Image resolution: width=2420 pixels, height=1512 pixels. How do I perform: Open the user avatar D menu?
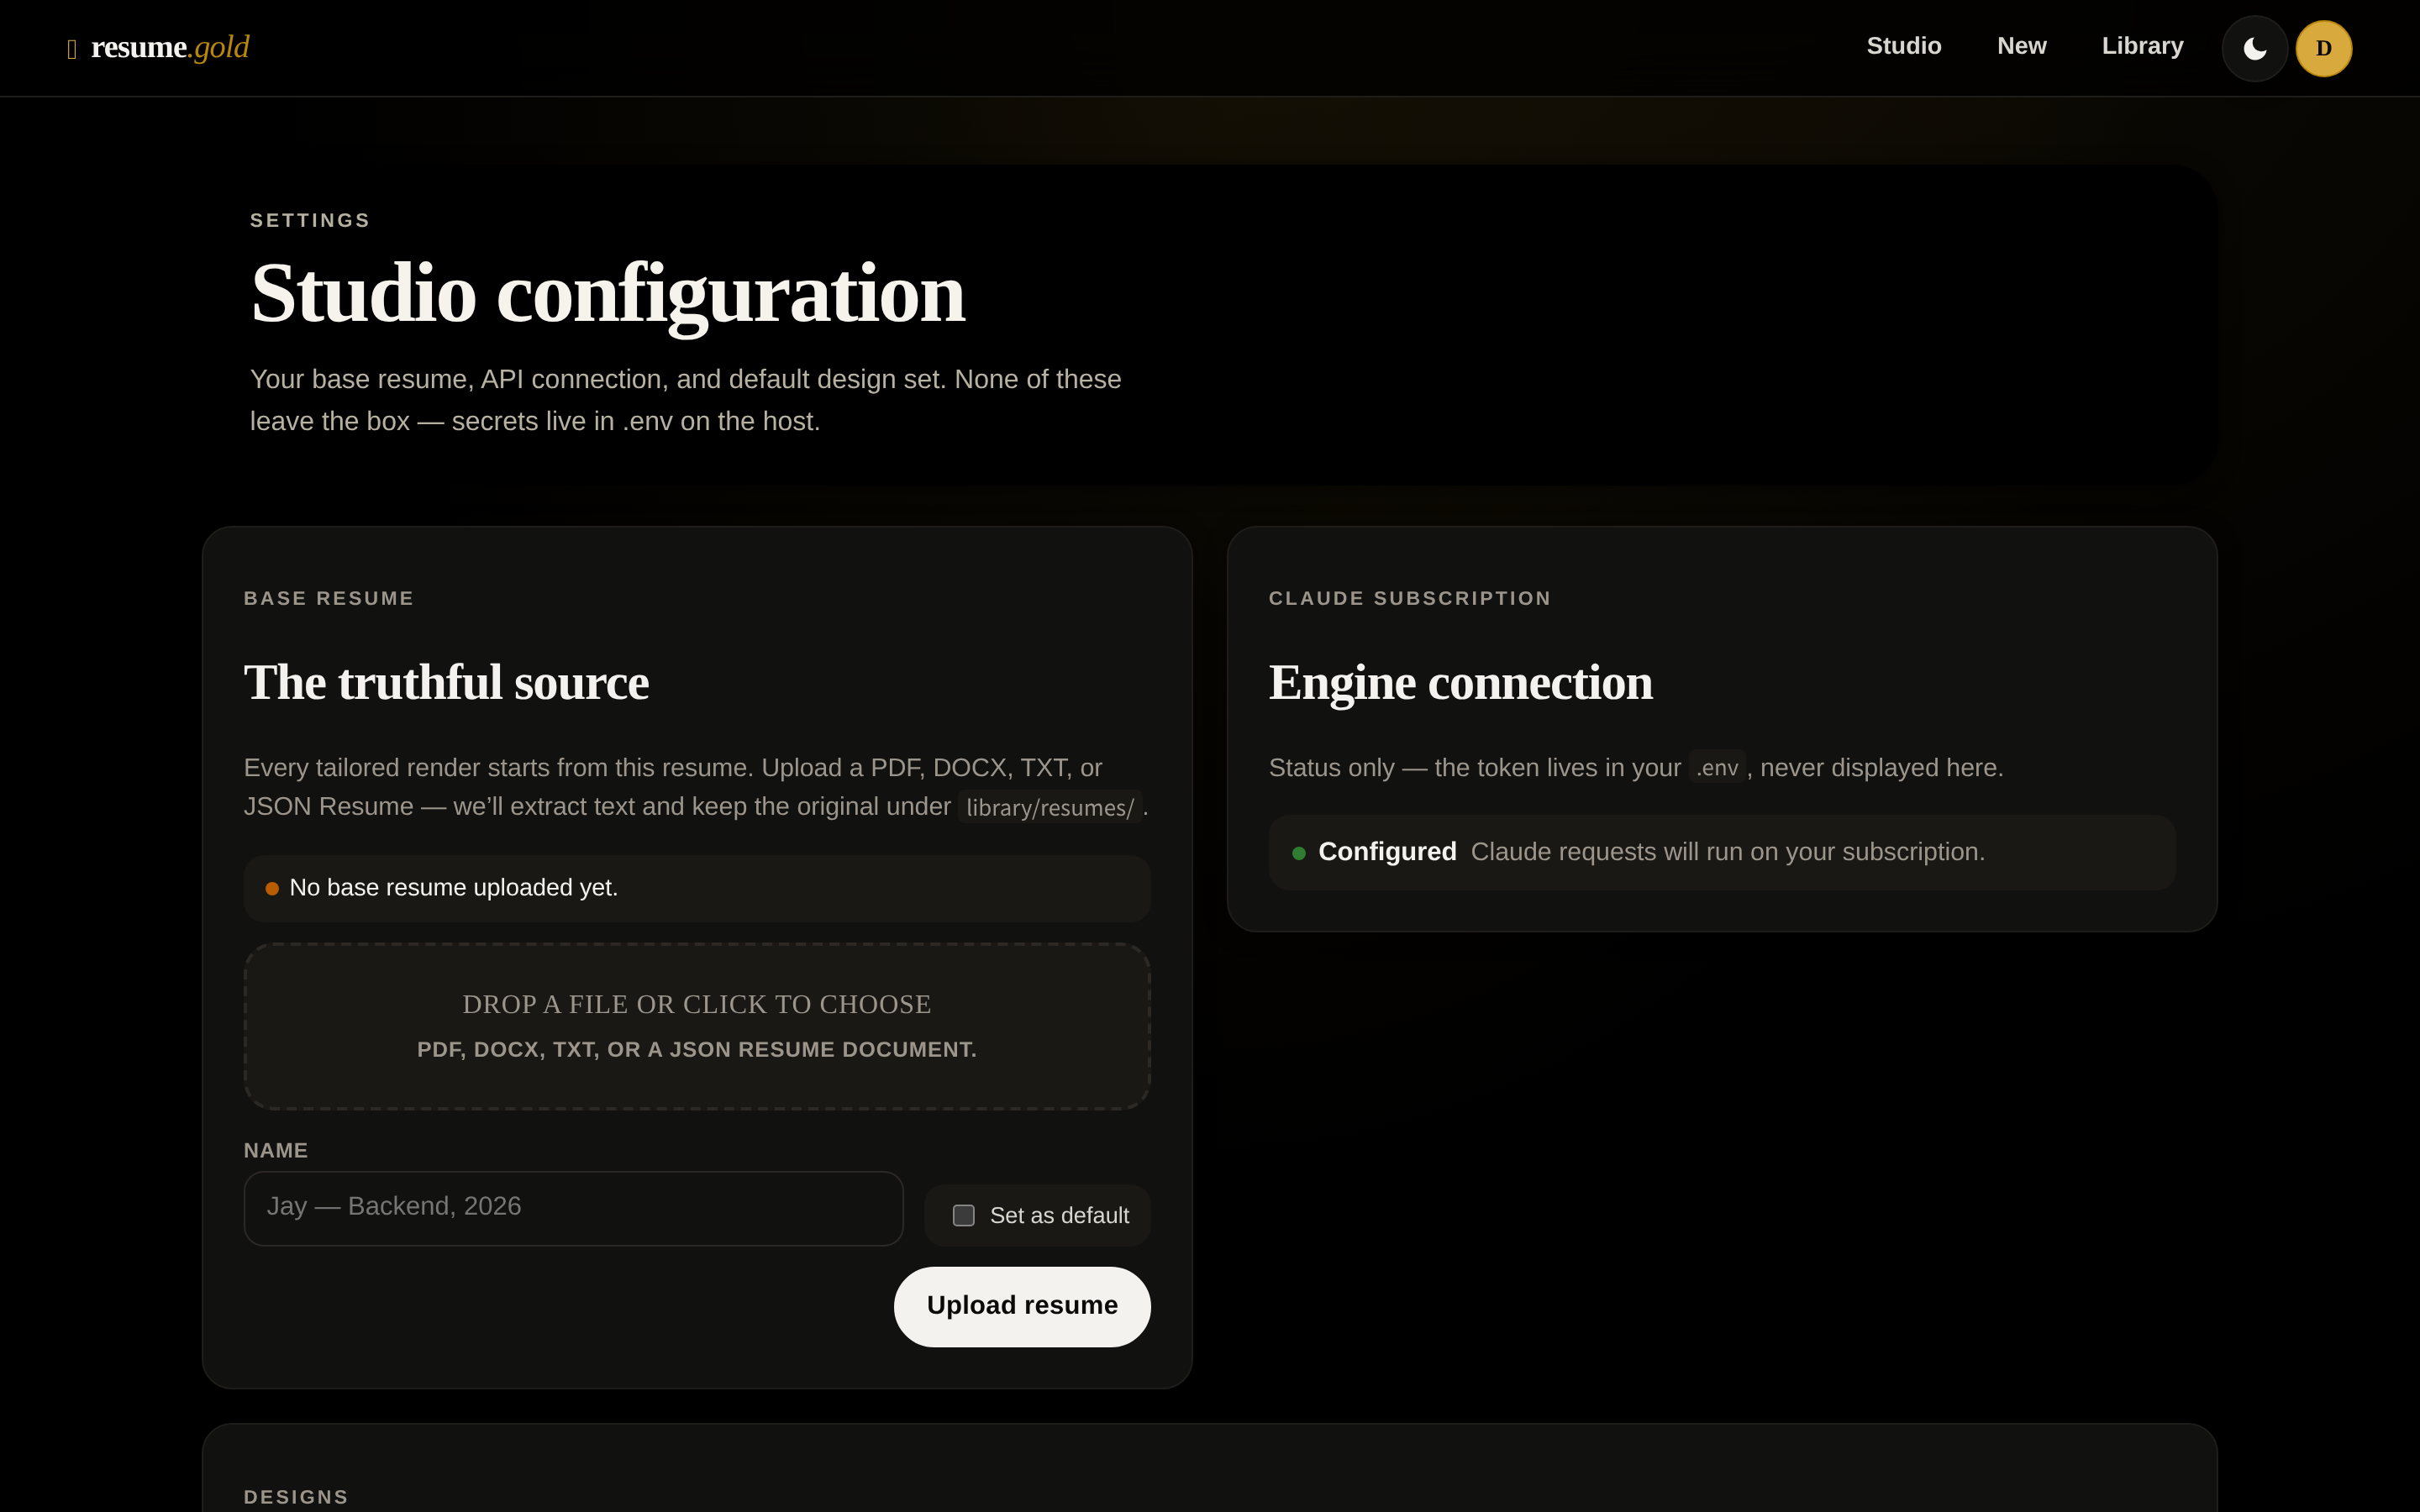(2323, 48)
